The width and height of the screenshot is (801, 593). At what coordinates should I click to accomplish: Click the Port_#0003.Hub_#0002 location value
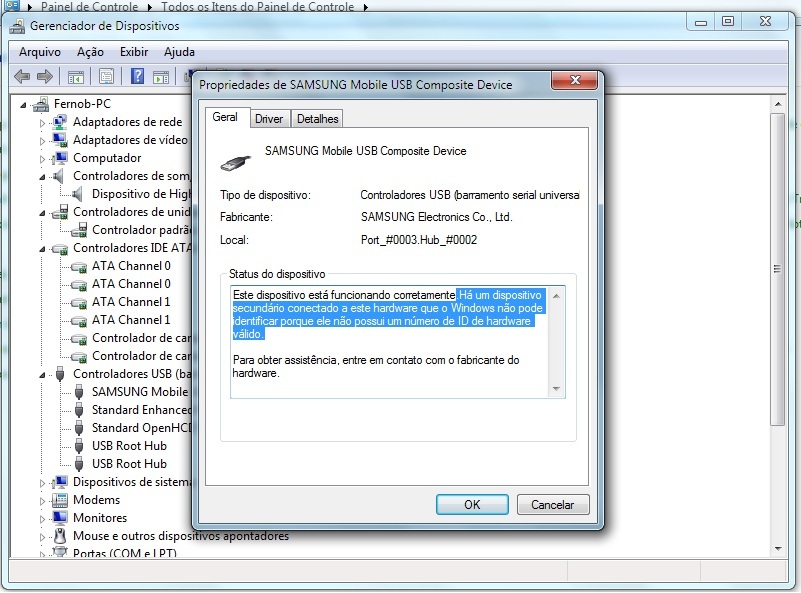pos(419,240)
